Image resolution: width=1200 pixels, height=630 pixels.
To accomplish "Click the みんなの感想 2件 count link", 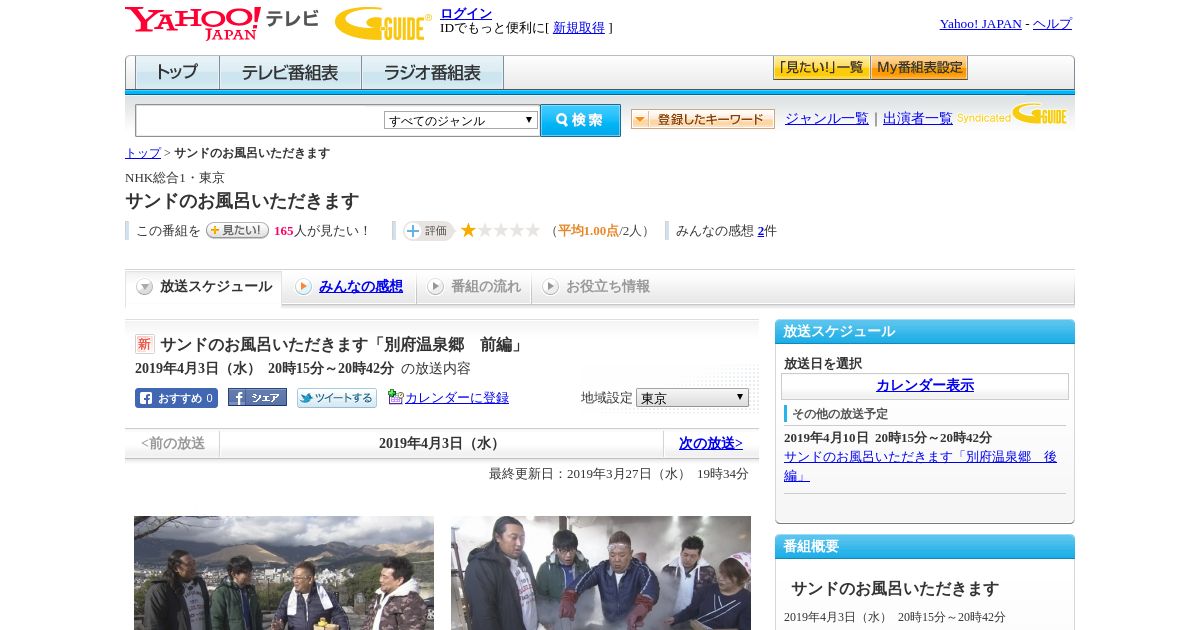I will [x=761, y=231].
